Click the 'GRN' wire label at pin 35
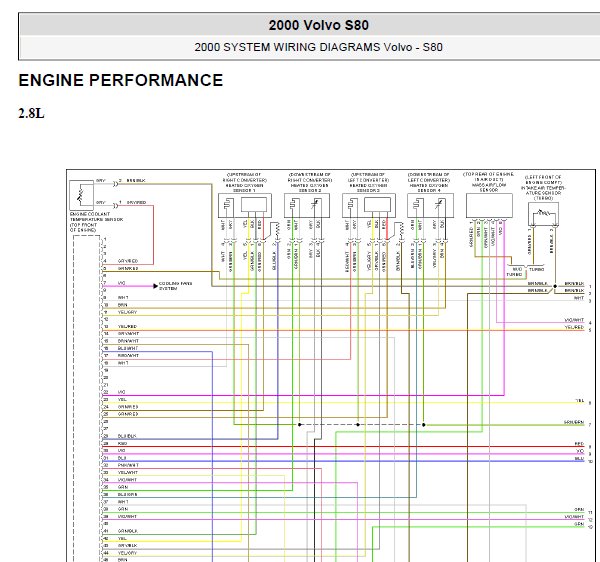600x562 pixels. click(x=122, y=487)
